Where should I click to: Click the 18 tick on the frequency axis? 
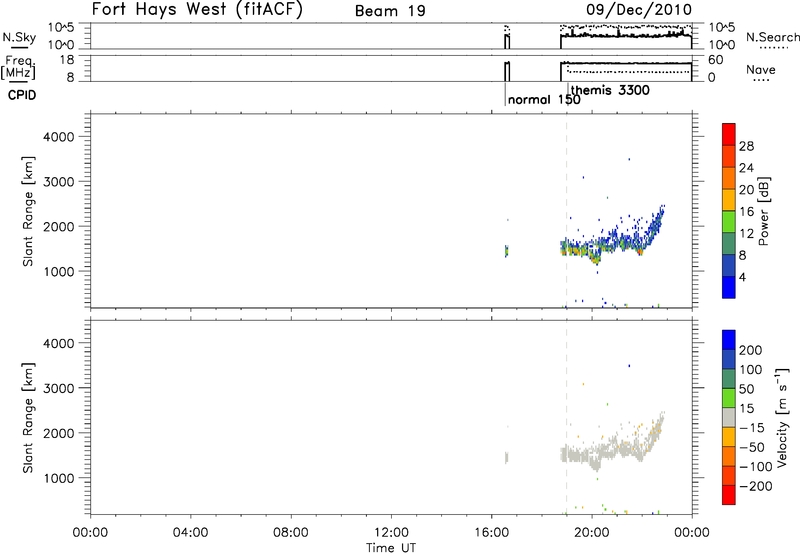point(67,60)
